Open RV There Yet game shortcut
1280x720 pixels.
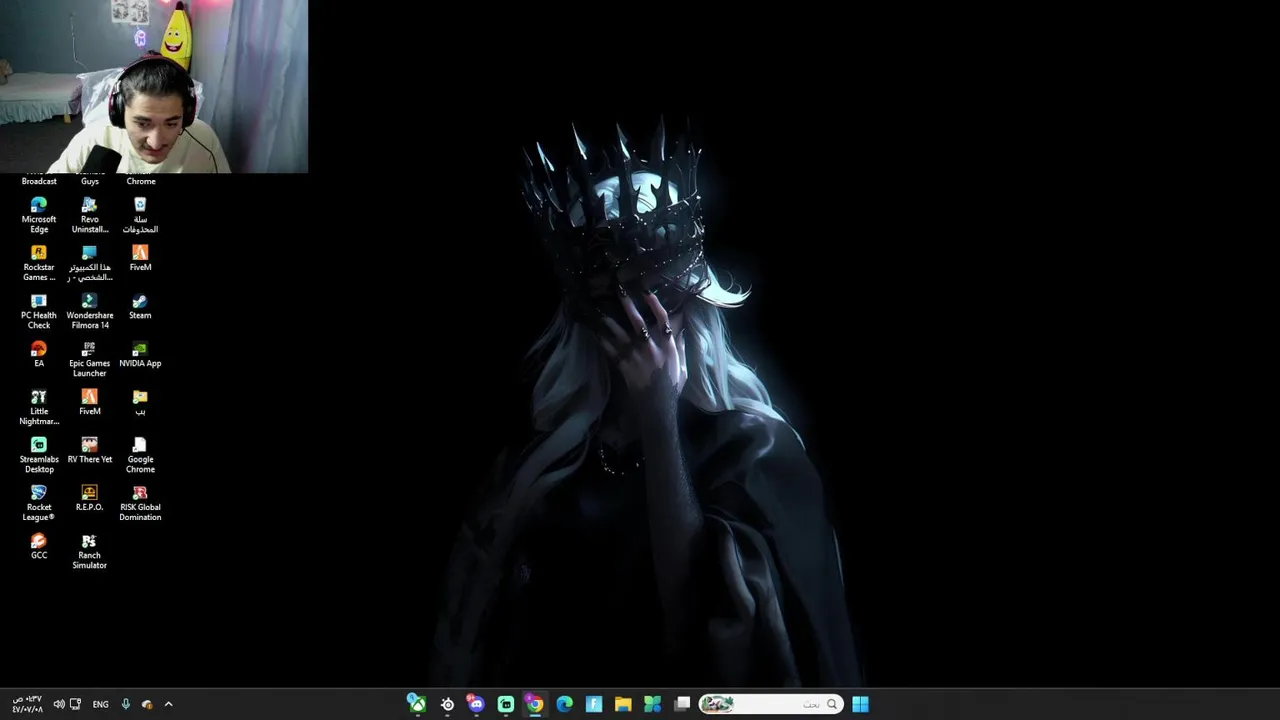click(89, 451)
